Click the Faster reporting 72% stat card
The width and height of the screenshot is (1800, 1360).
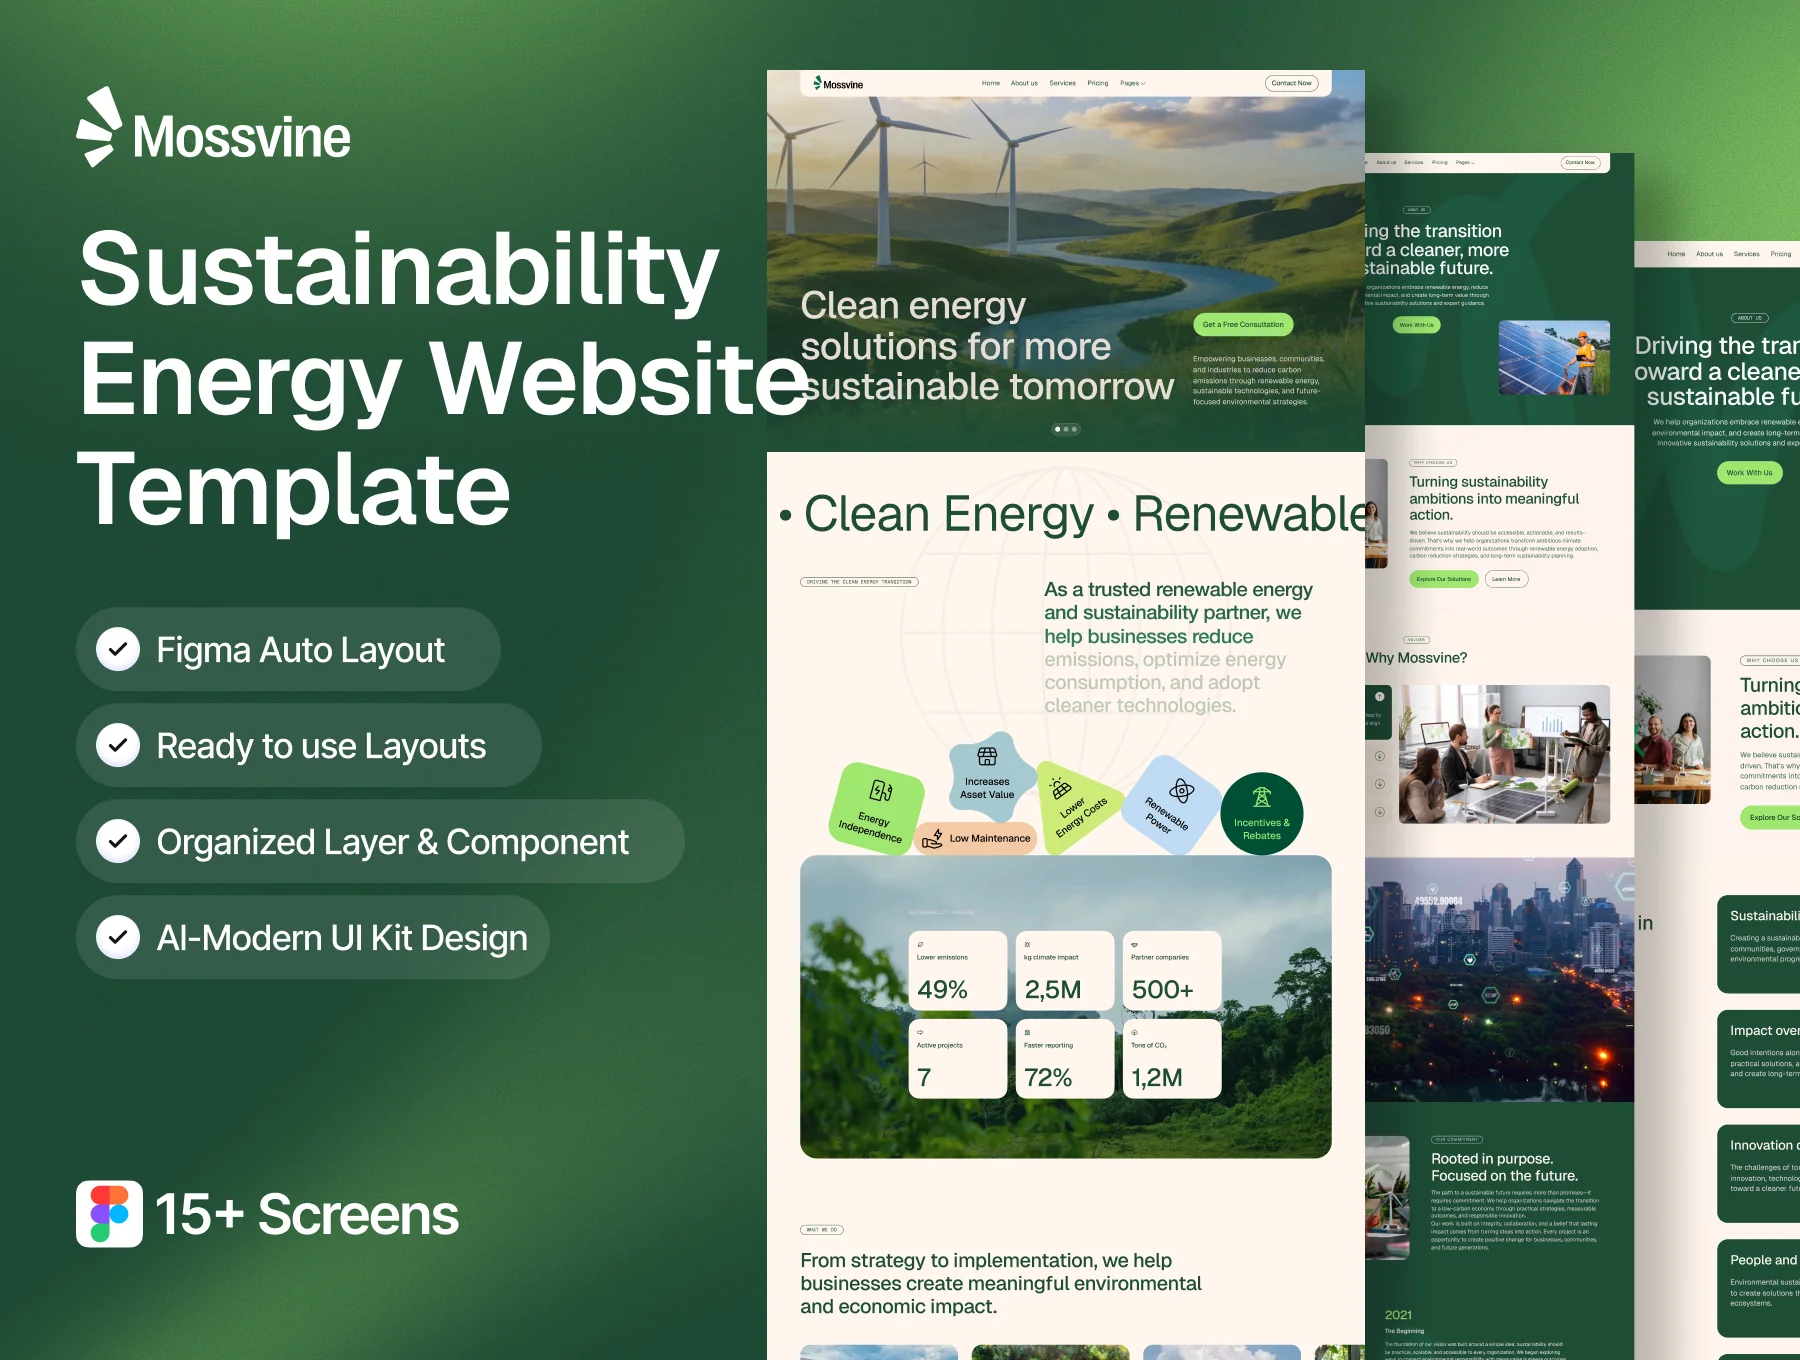(1065, 1059)
